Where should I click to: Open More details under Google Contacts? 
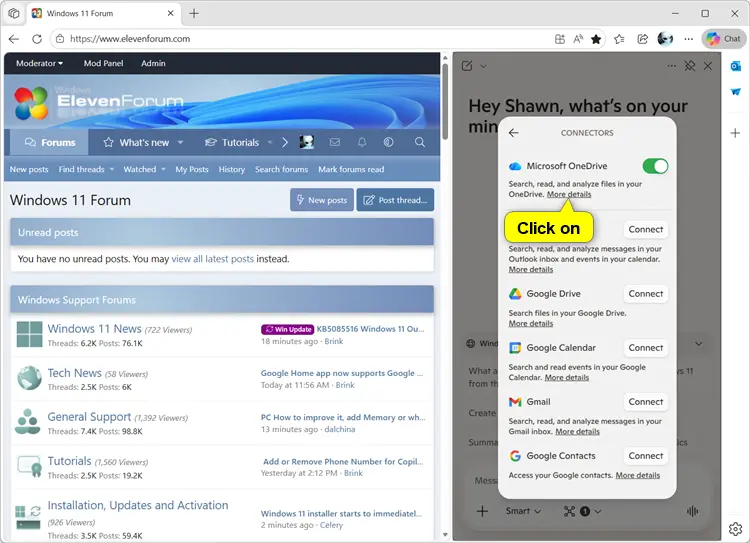(638, 475)
